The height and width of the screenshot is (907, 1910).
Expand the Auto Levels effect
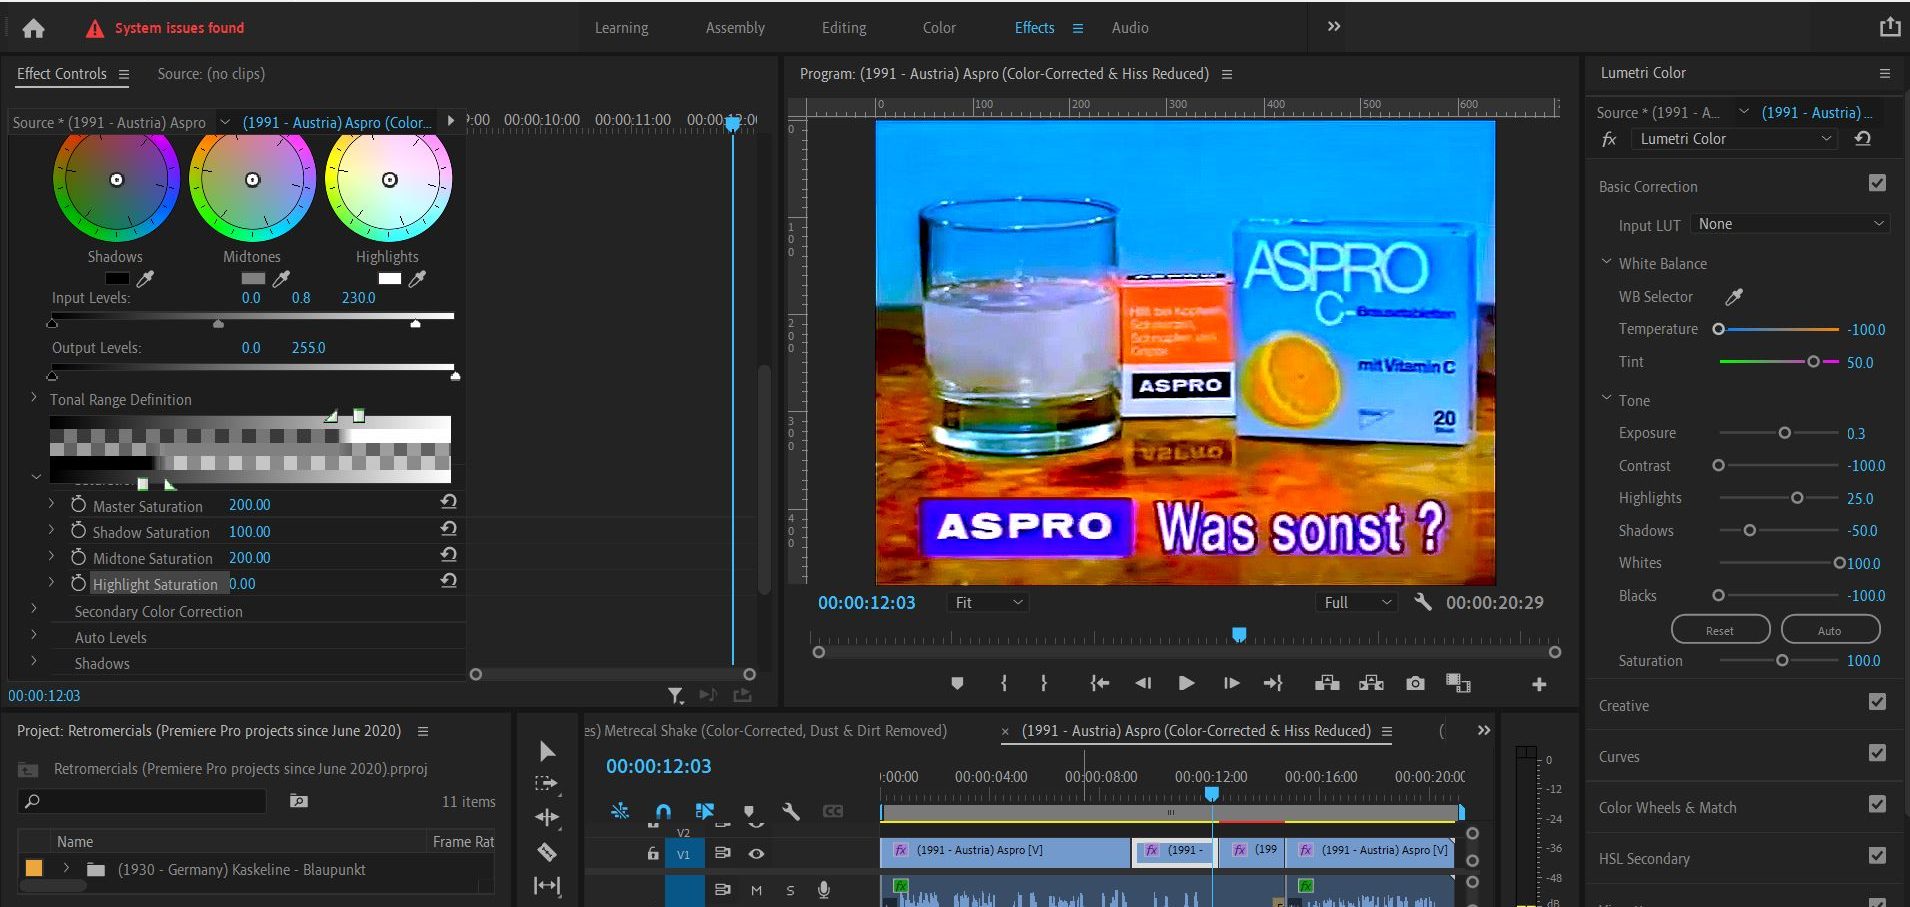[33, 633]
